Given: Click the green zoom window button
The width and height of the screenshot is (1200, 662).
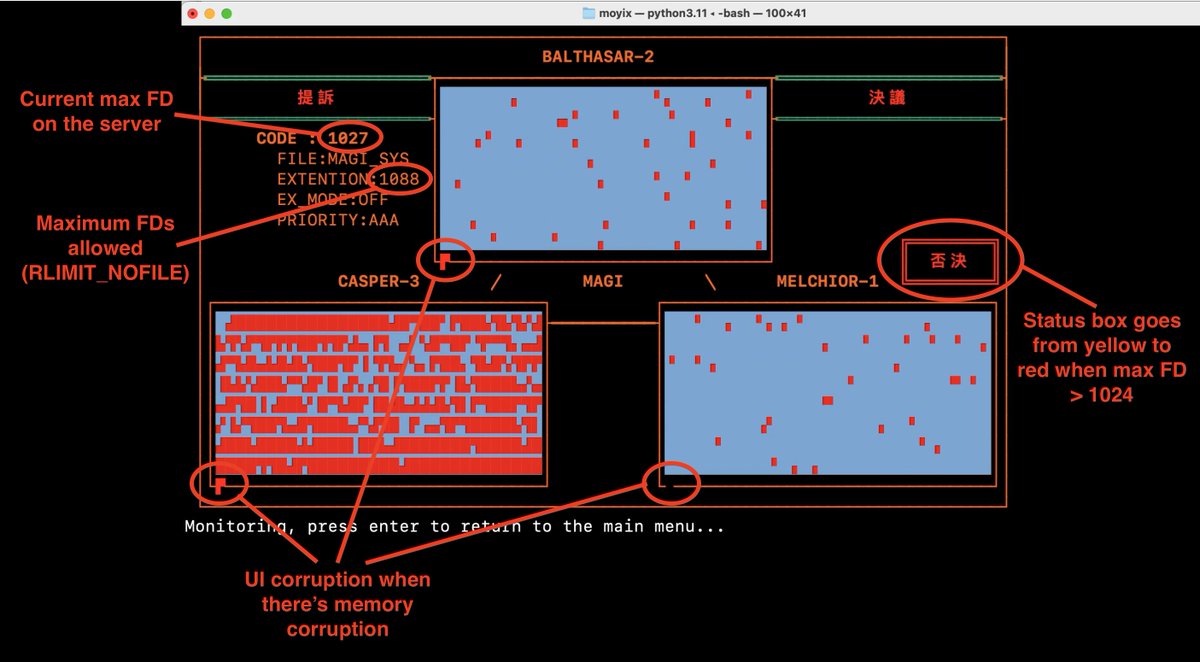Looking at the screenshot, I should click(x=226, y=14).
